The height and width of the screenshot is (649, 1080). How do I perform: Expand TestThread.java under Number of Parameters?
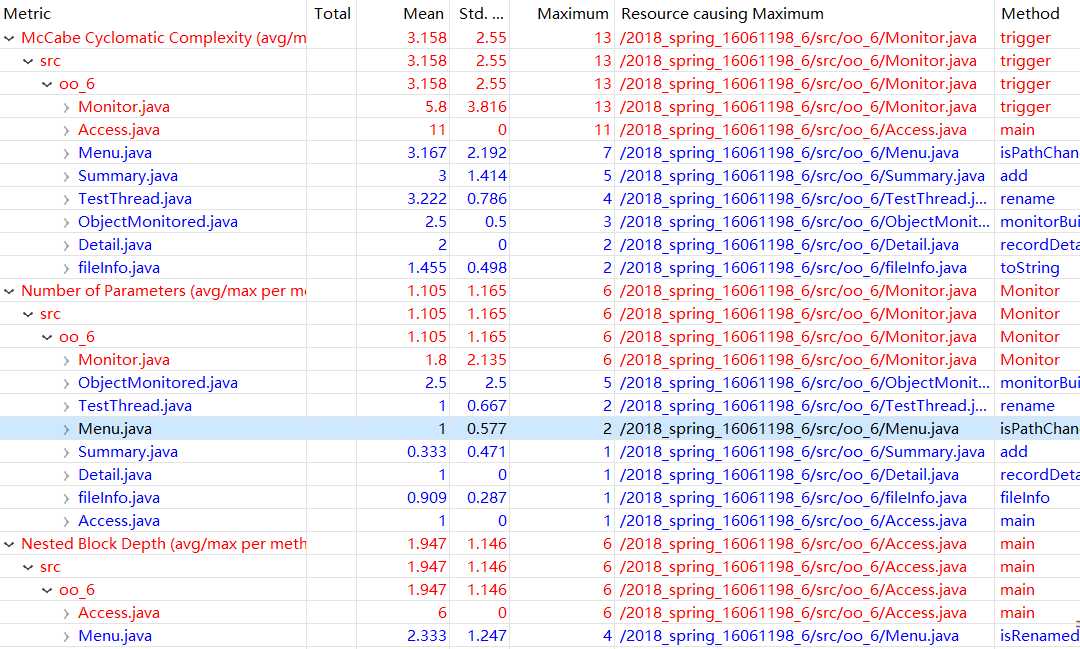click(66, 406)
